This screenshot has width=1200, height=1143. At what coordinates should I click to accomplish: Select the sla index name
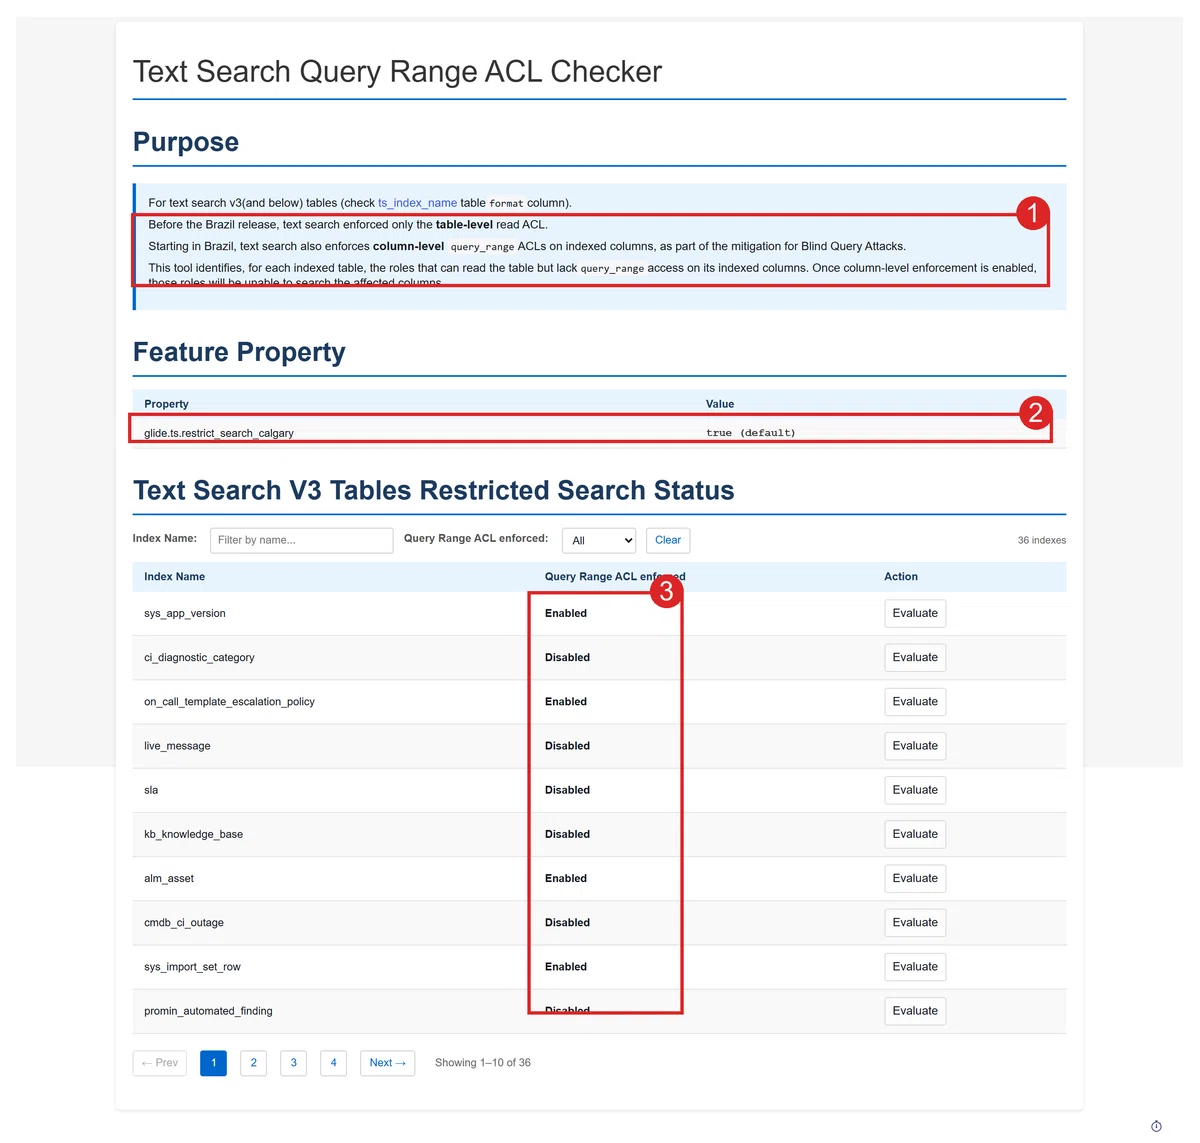(151, 790)
